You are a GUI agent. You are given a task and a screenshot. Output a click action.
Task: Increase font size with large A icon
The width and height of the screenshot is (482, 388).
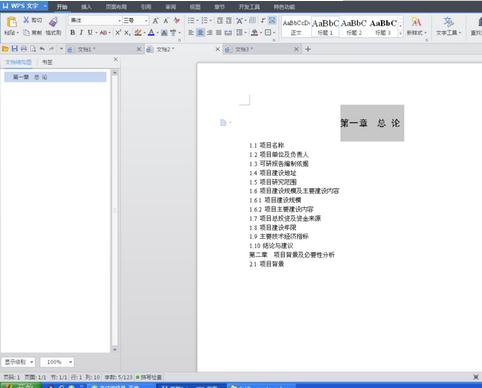click(155, 21)
